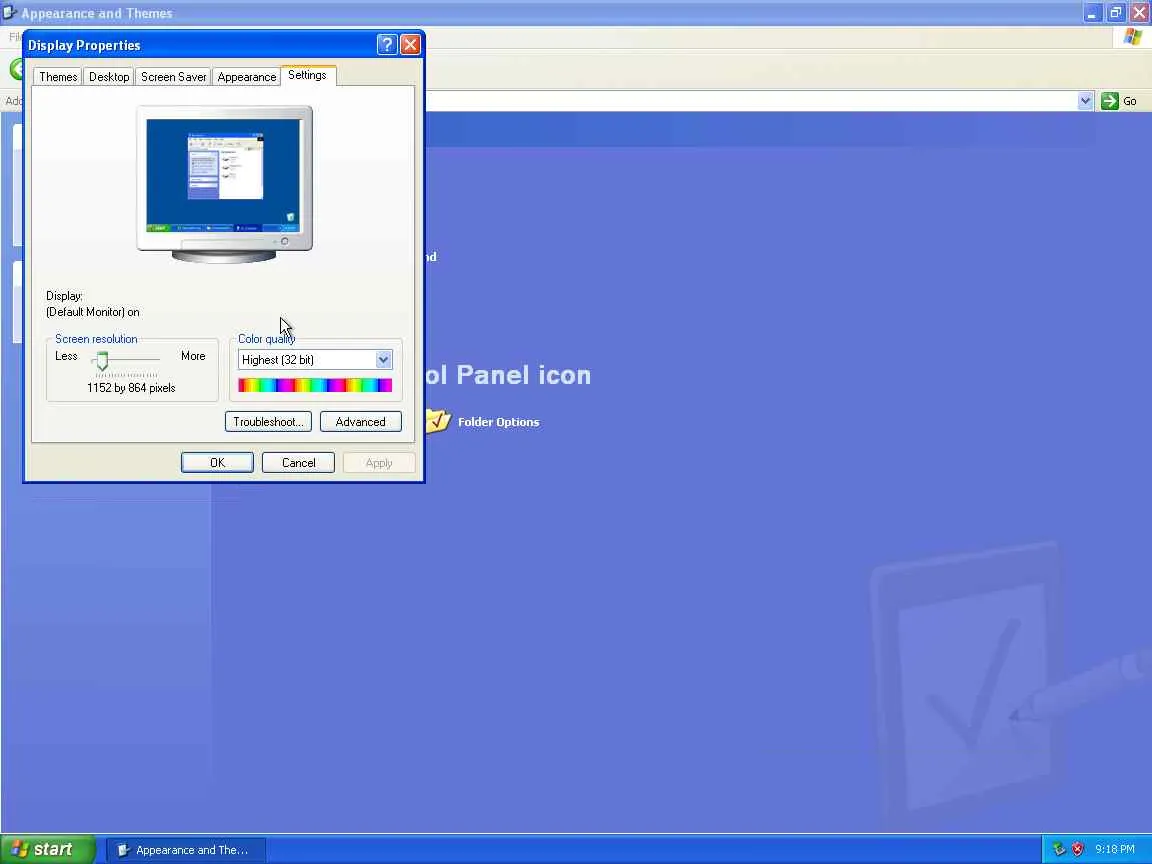1152x864 pixels.
Task: Click the network tray icon
Action: (x=1059, y=849)
